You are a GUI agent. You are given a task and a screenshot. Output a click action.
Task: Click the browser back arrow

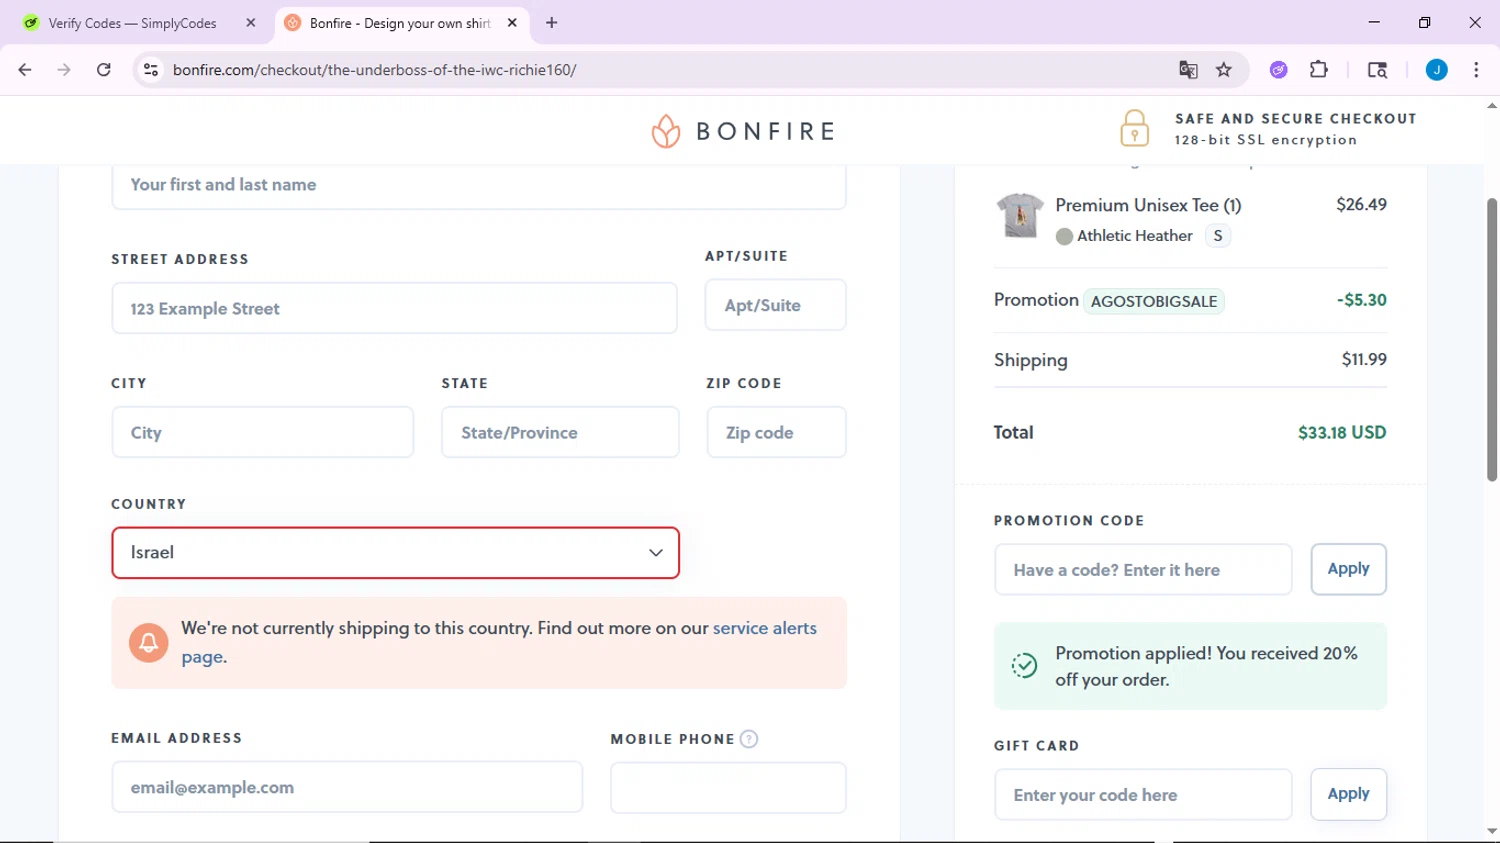click(25, 70)
